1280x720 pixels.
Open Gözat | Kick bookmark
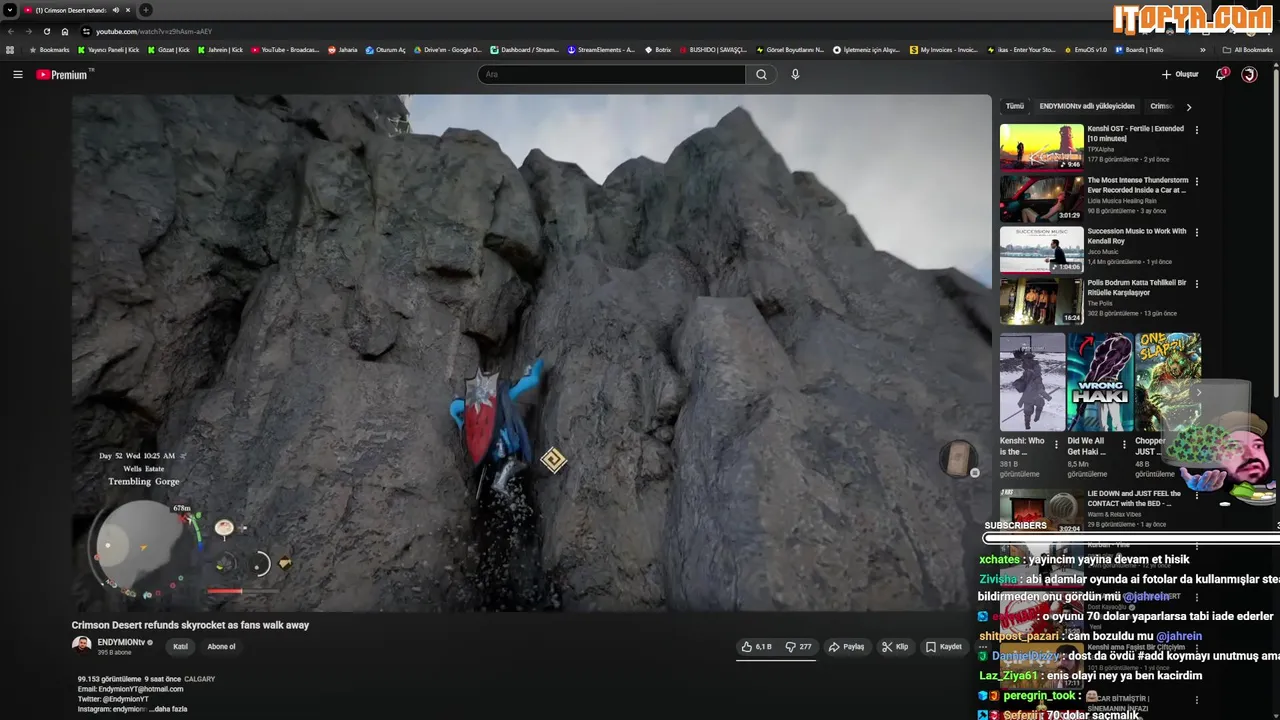click(x=169, y=49)
